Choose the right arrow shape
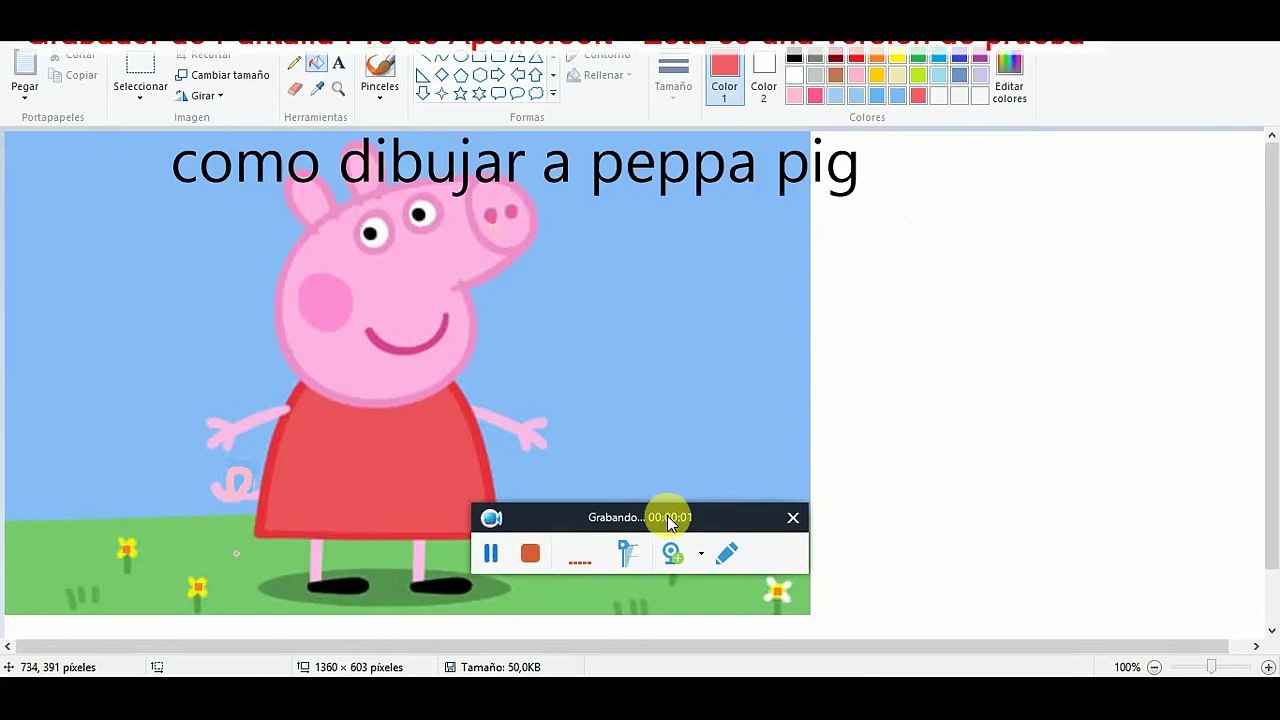 coord(498,75)
